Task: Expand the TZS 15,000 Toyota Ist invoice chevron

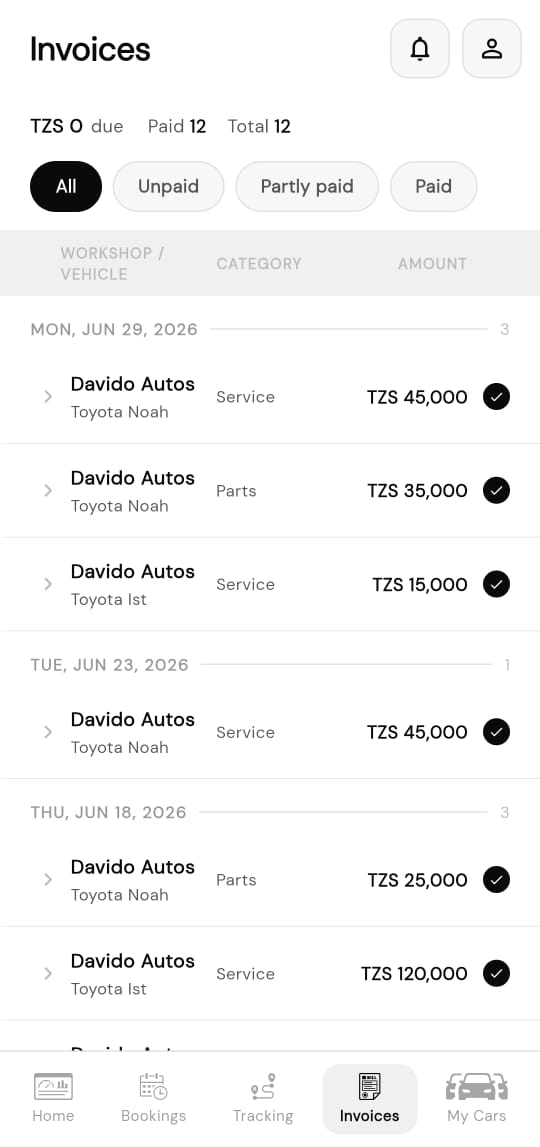Action: (x=48, y=584)
